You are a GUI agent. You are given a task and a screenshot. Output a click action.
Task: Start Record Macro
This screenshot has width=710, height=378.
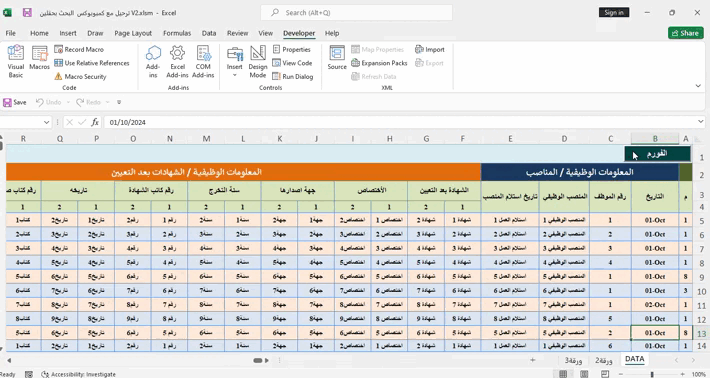point(79,49)
